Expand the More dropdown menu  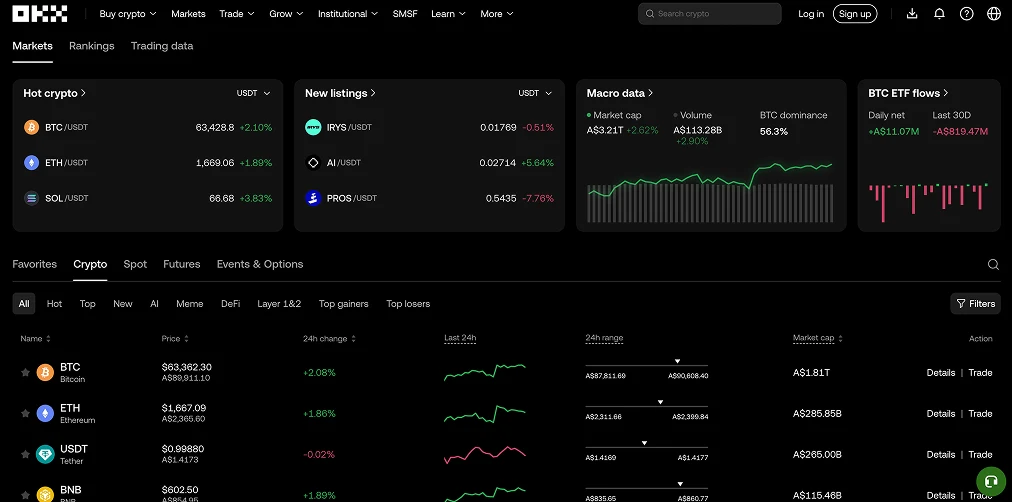pyautogui.click(x=497, y=14)
